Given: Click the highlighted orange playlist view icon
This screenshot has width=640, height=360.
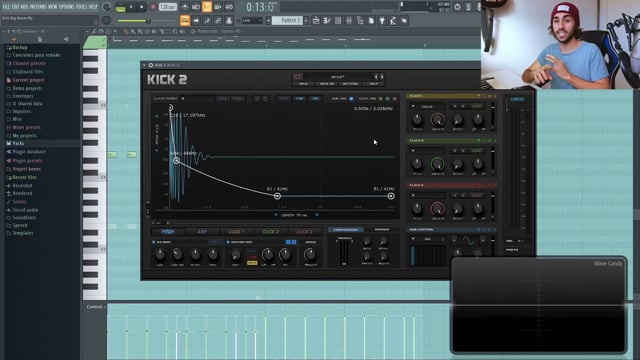Looking at the screenshot, I should (x=185, y=20).
